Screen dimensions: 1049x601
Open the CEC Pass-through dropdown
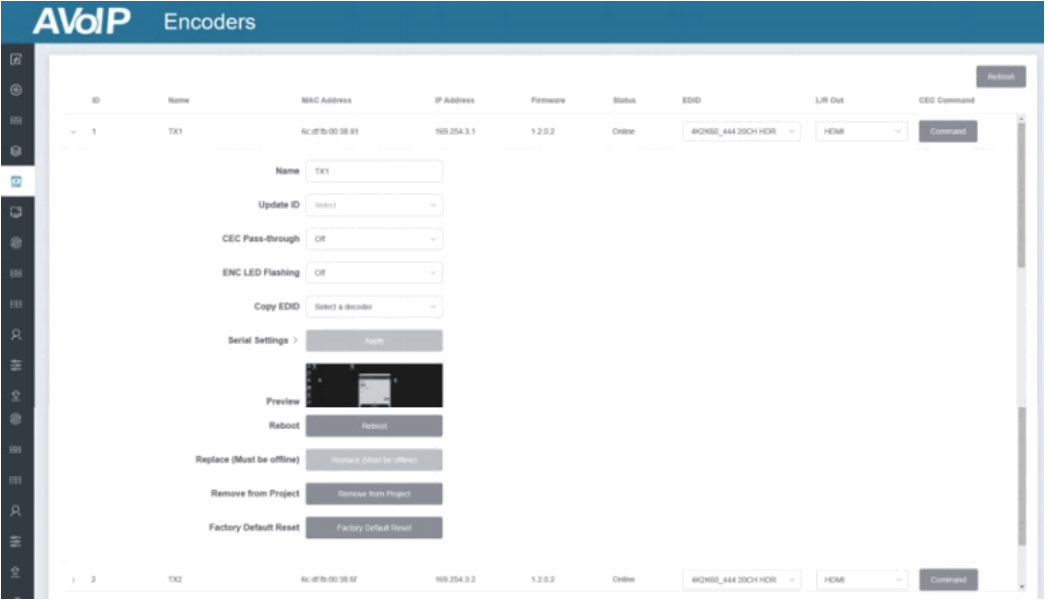tap(374, 239)
